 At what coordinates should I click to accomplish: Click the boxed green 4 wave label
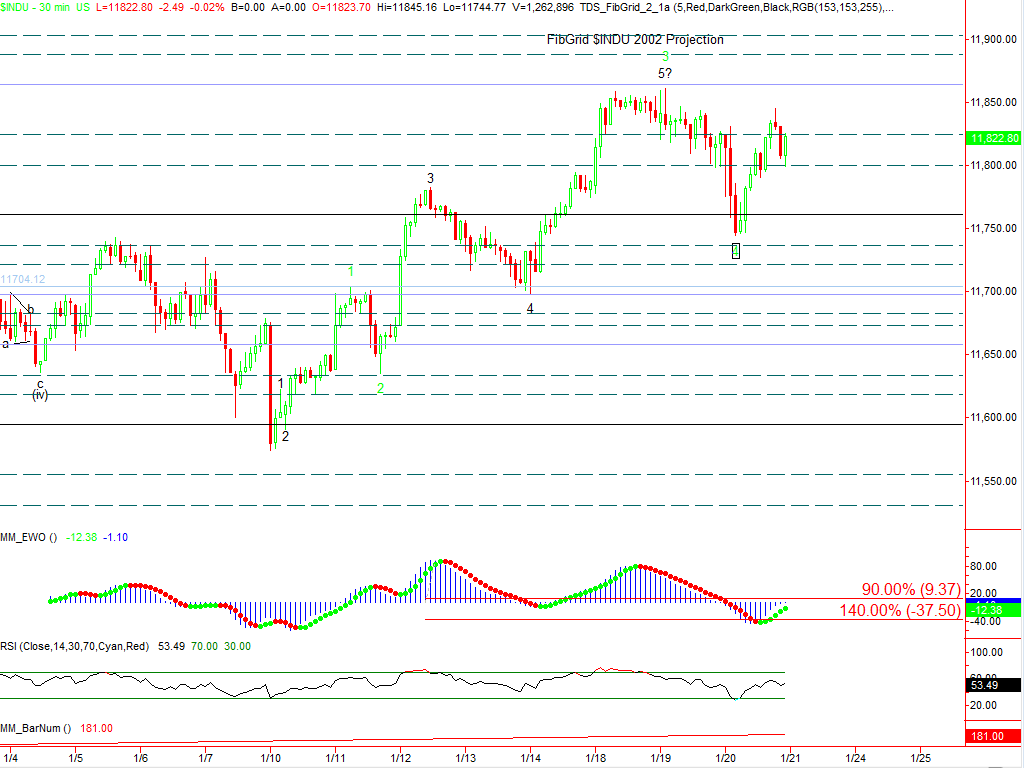pyautogui.click(x=736, y=250)
